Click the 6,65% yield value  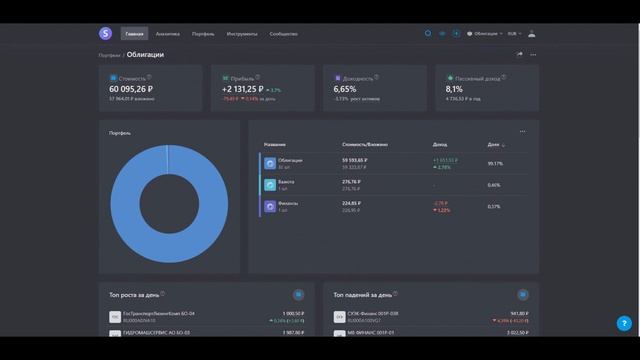pyautogui.click(x=345, y=89)
